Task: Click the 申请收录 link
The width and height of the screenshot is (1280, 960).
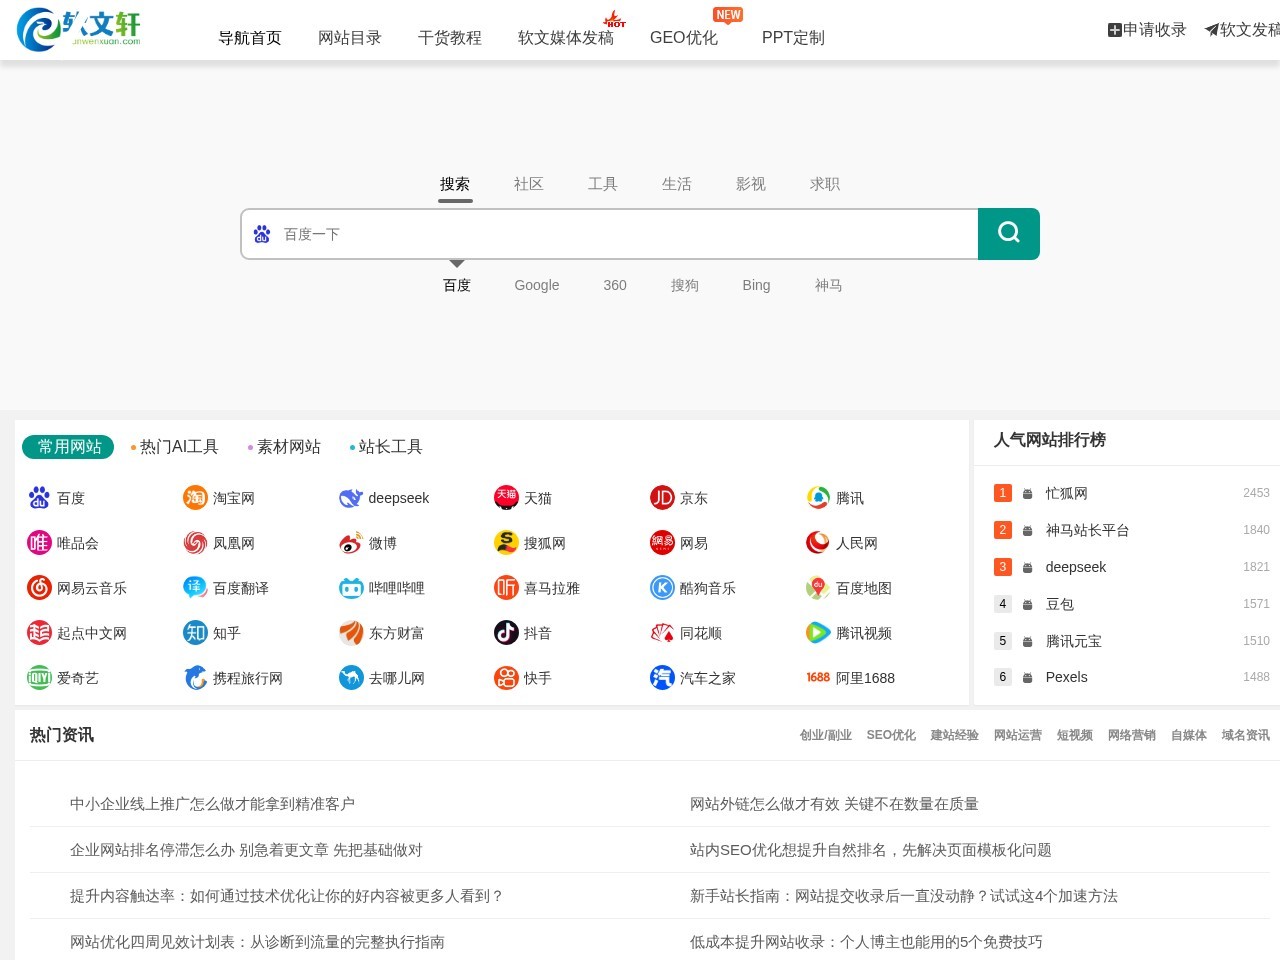Action: (1147, 30)
